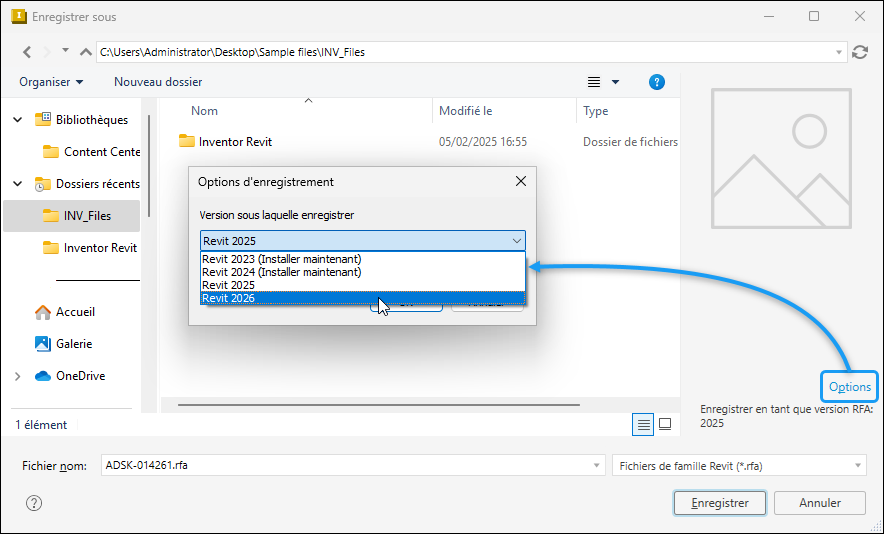The width and height of the screenshot is (884, 534).
Task: Close the Options d'enregistrement dialog
Action: pos(521,181)
